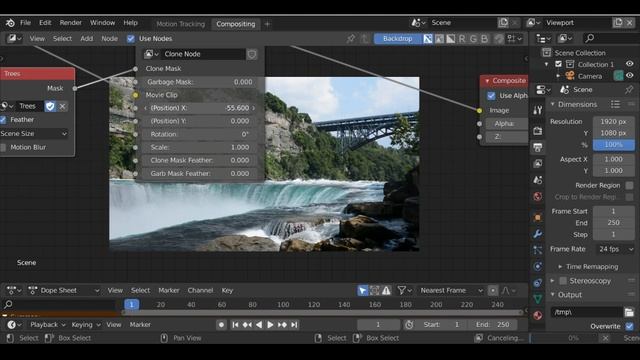This screenshot has width=640, height=360.
Task: Open the Add menu in the node editor
Action: click(x=87, y=38)
